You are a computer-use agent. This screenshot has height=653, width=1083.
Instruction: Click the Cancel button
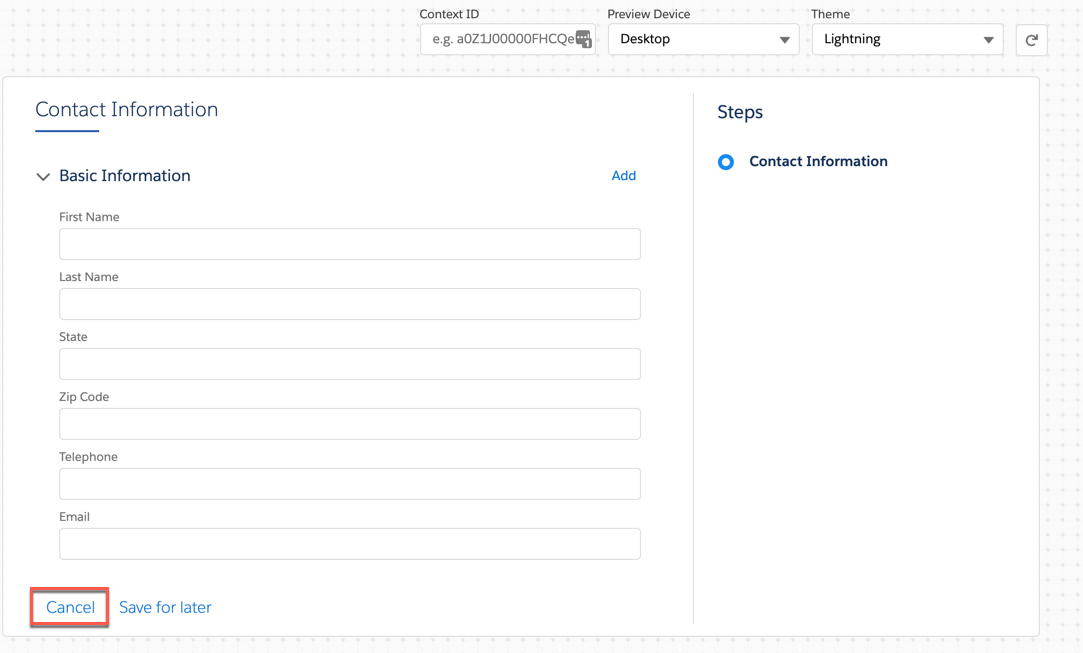pos(70,607)
